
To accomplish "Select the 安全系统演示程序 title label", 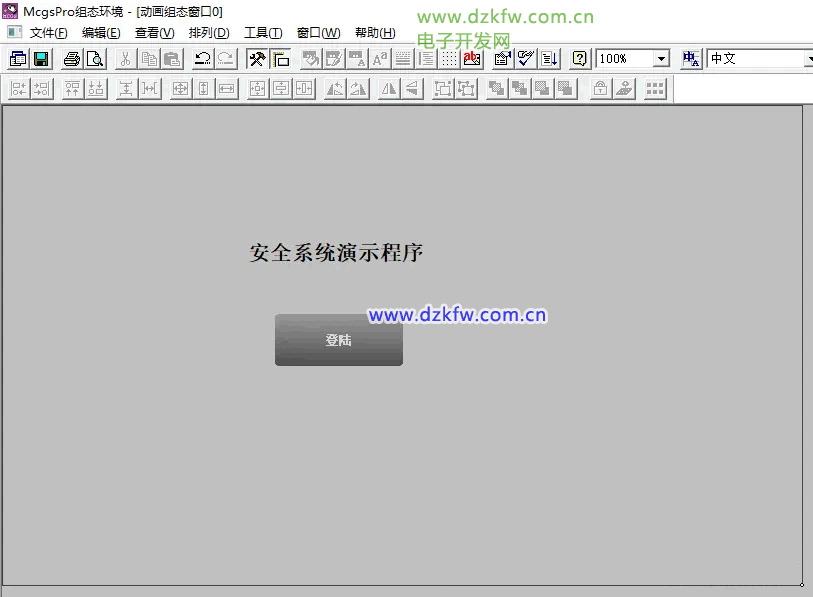I will [336, 253].
